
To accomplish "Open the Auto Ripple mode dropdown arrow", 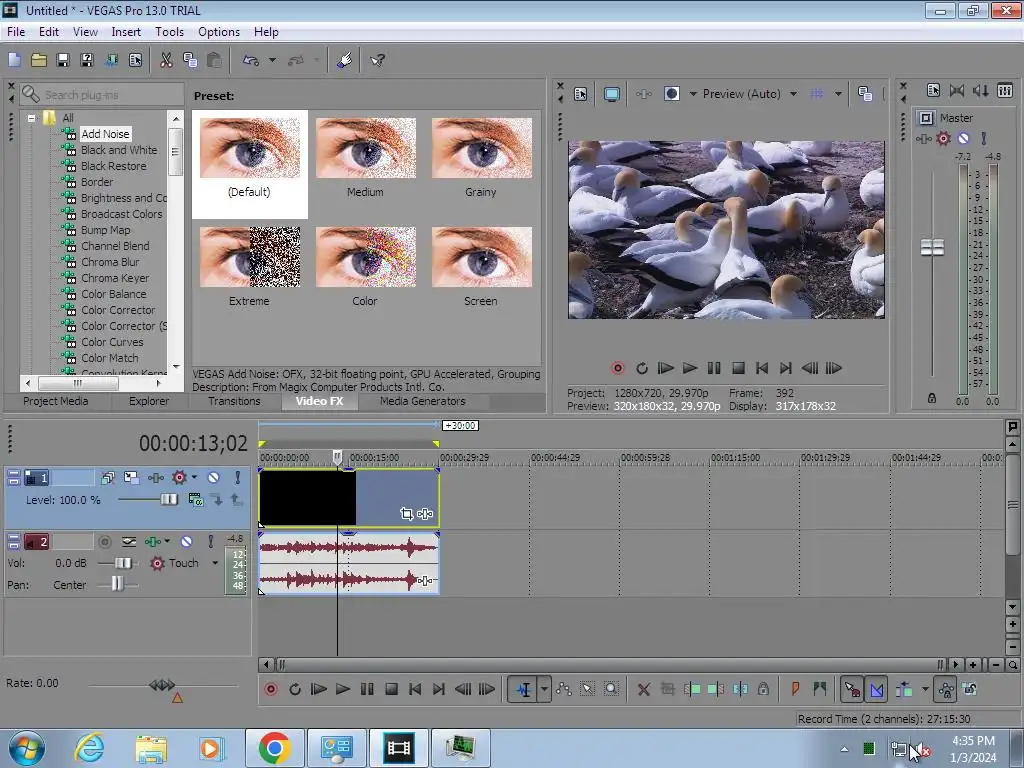I will 925,689.
